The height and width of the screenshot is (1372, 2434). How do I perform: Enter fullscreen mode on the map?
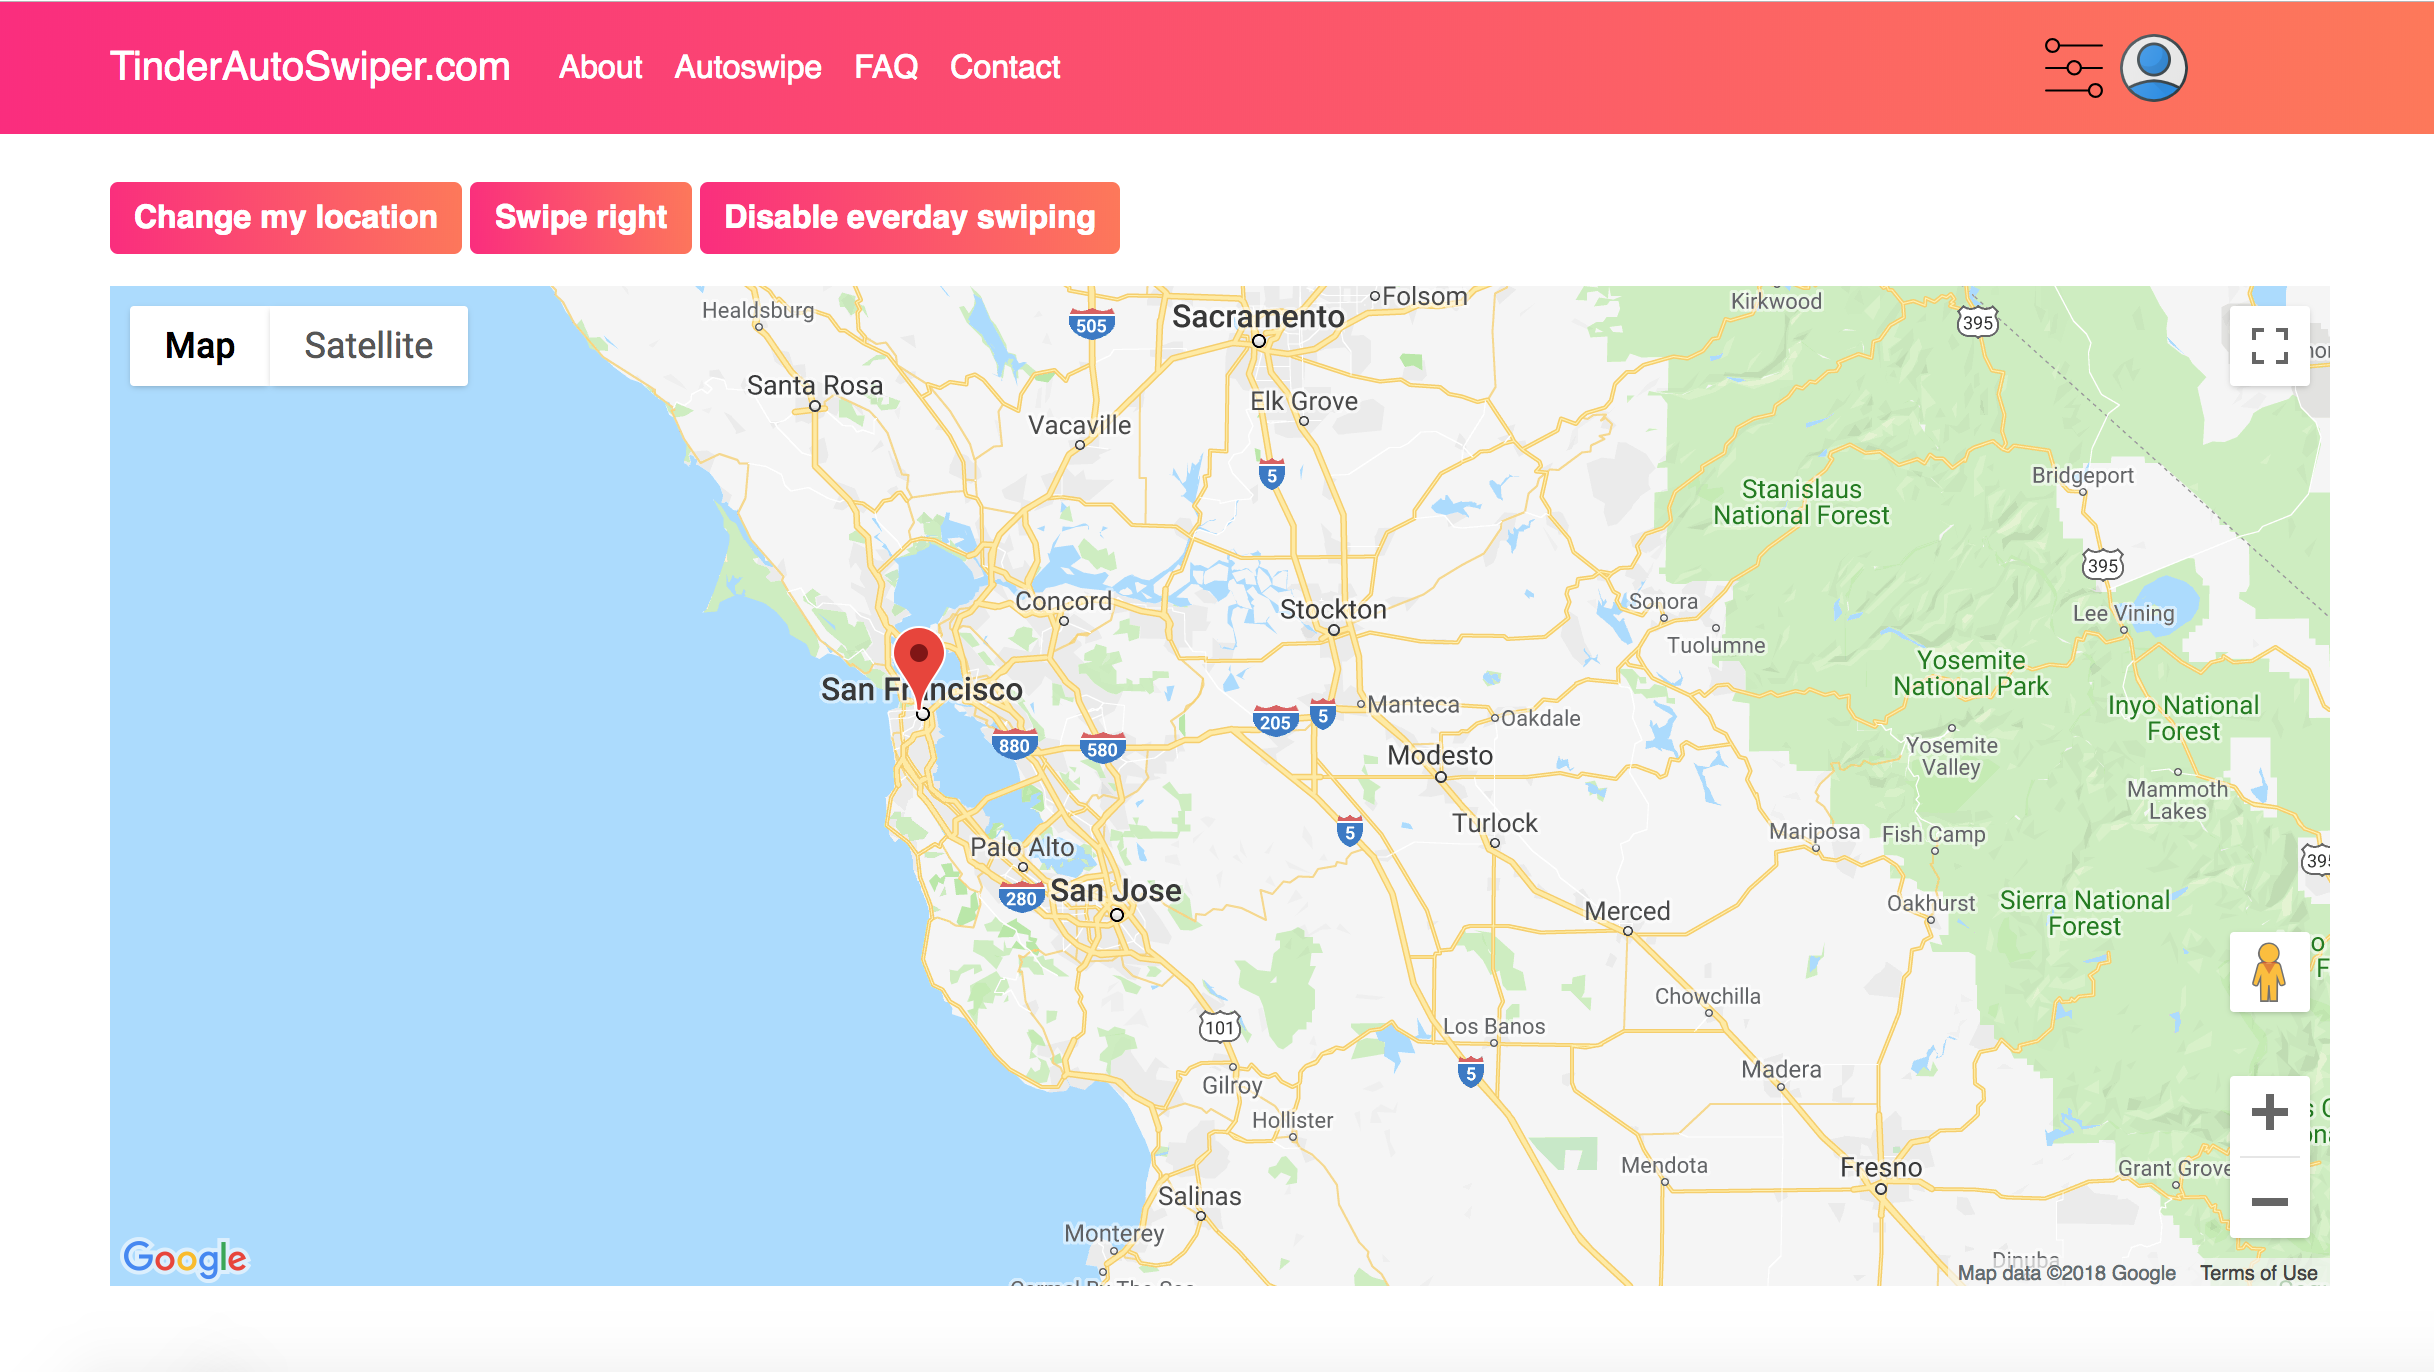coord(2269,348)
